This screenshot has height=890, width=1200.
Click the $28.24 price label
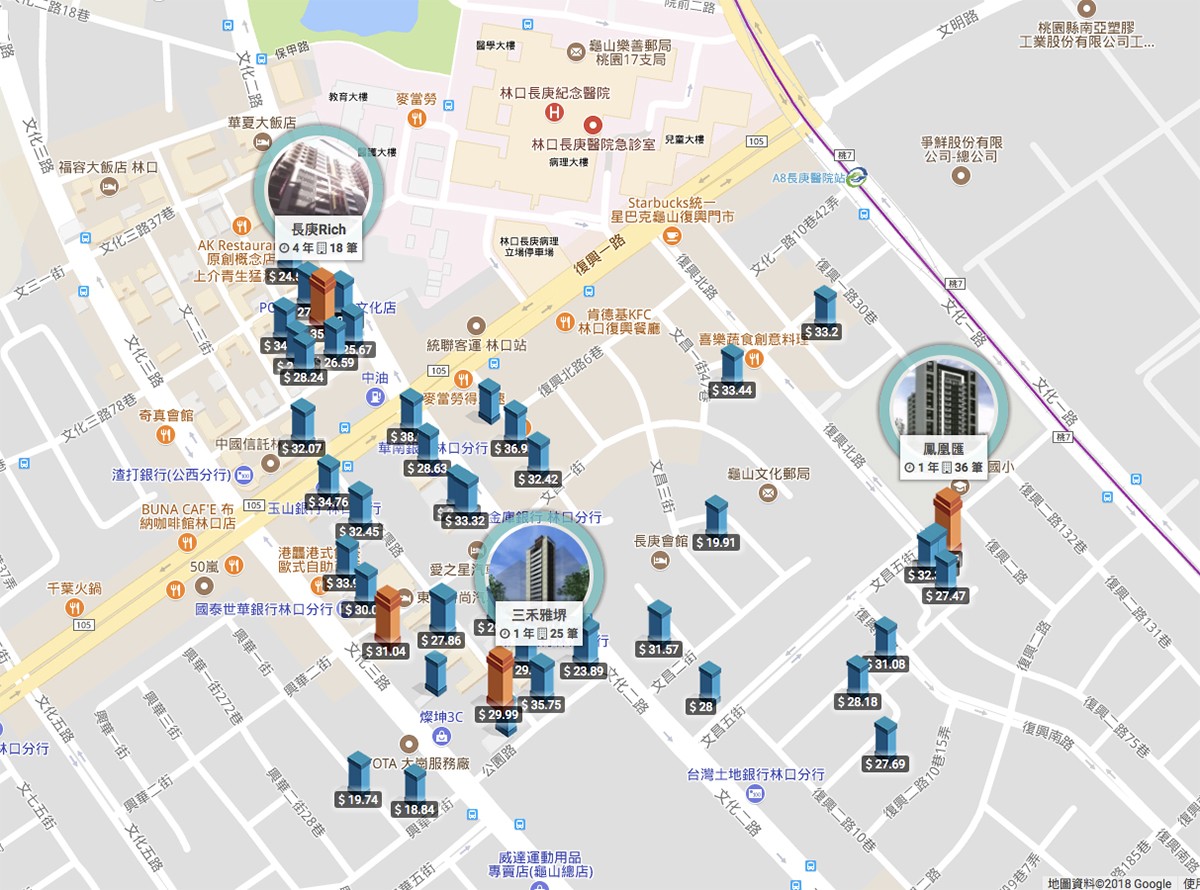[x=304, y=377]
